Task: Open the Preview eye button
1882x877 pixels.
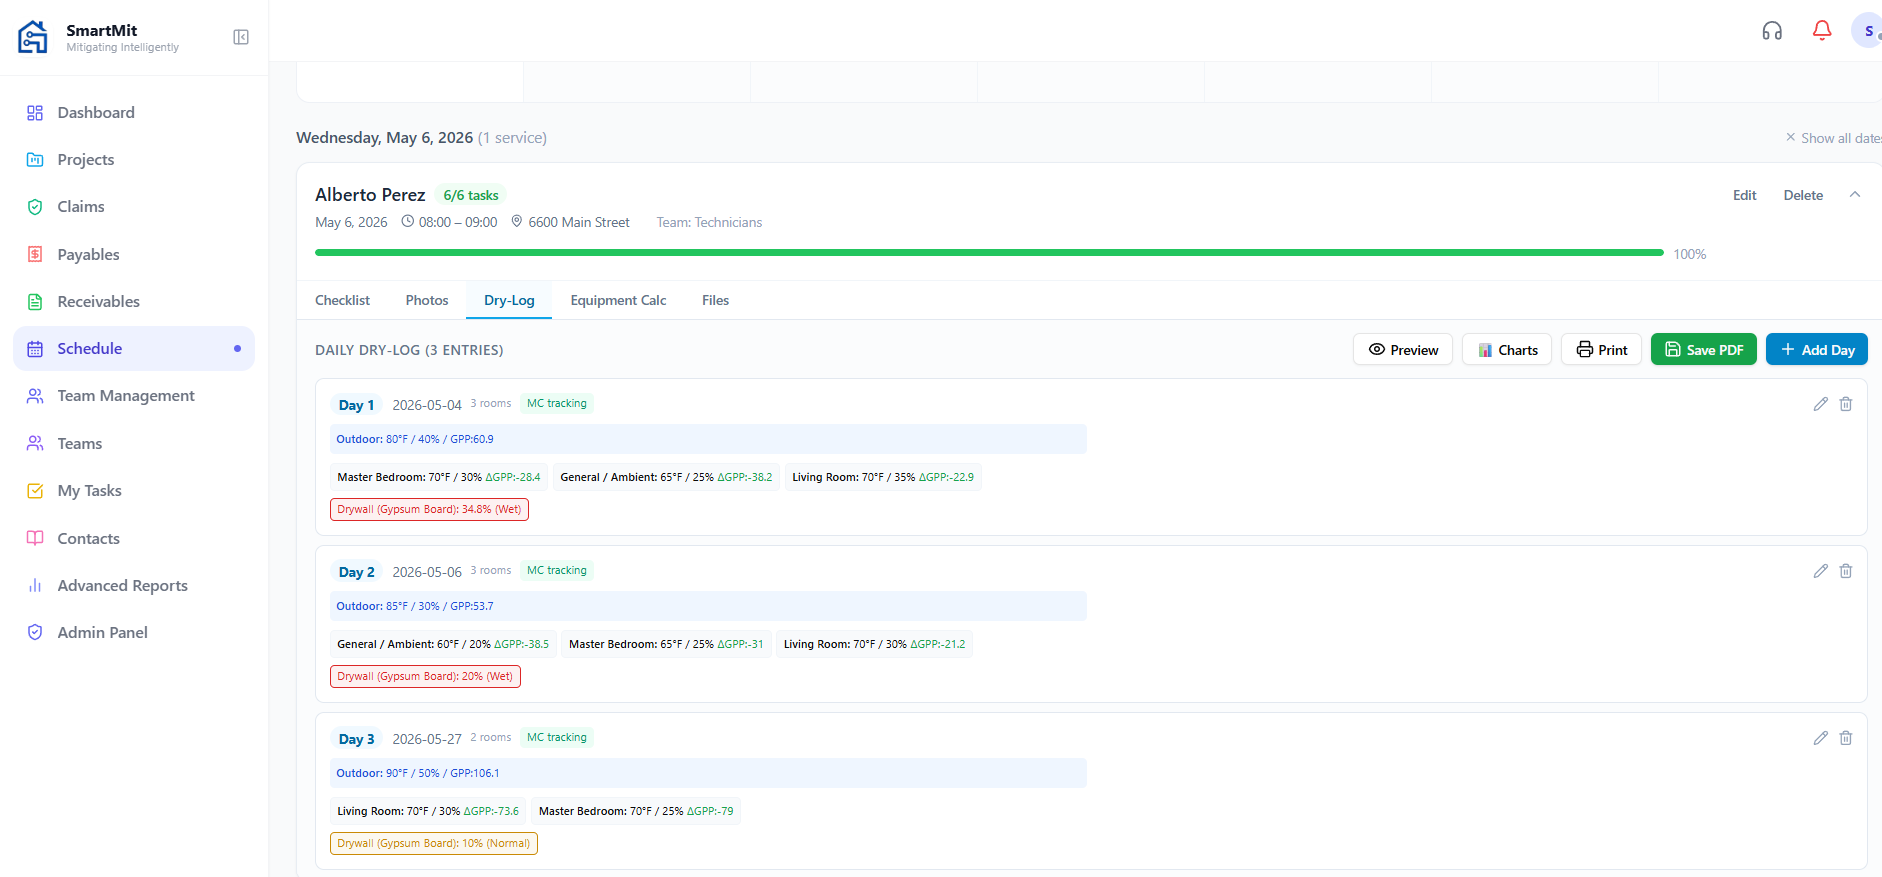Action: pos(1403,350)
